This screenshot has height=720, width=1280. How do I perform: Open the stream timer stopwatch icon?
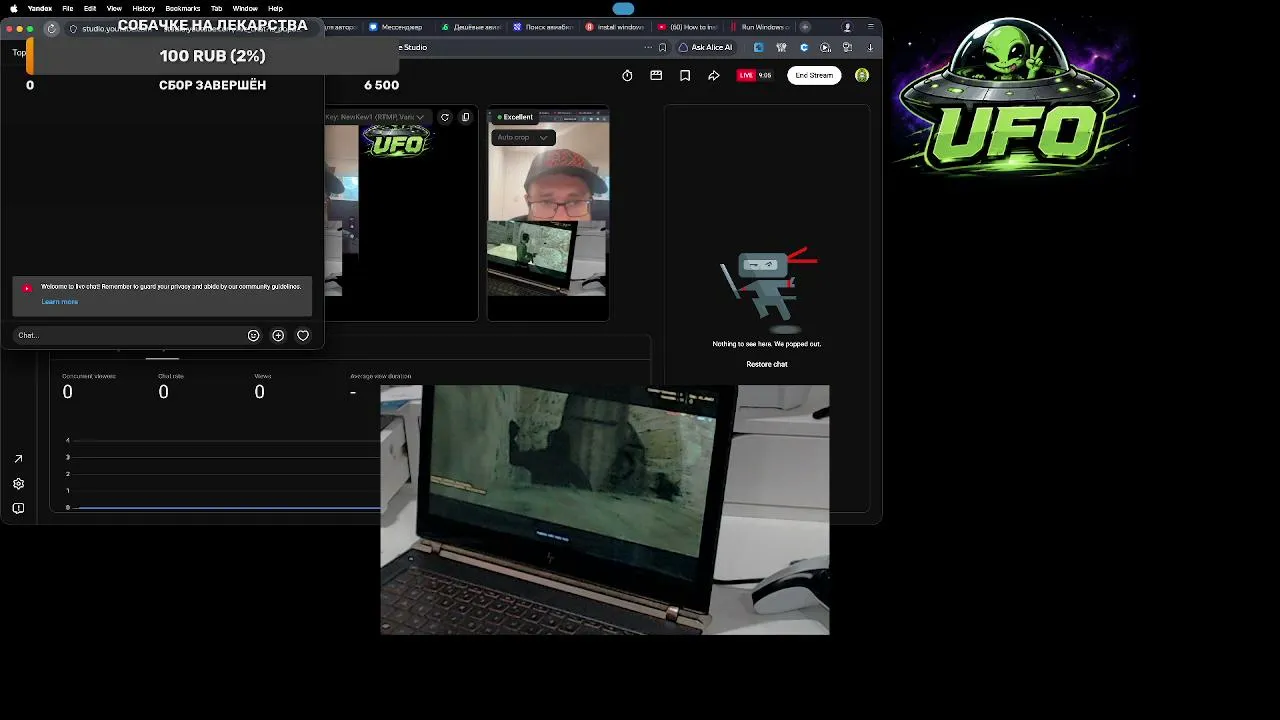tap(627, 75)
